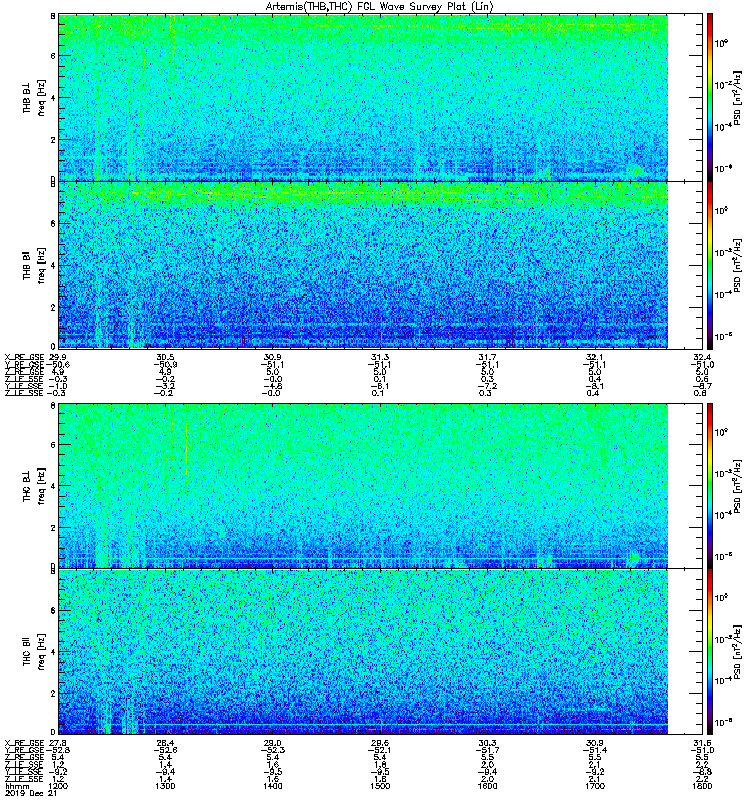Click the THB X_RE_GSE value 30.5
Screen dimensions: 750x800
point(165,357)
